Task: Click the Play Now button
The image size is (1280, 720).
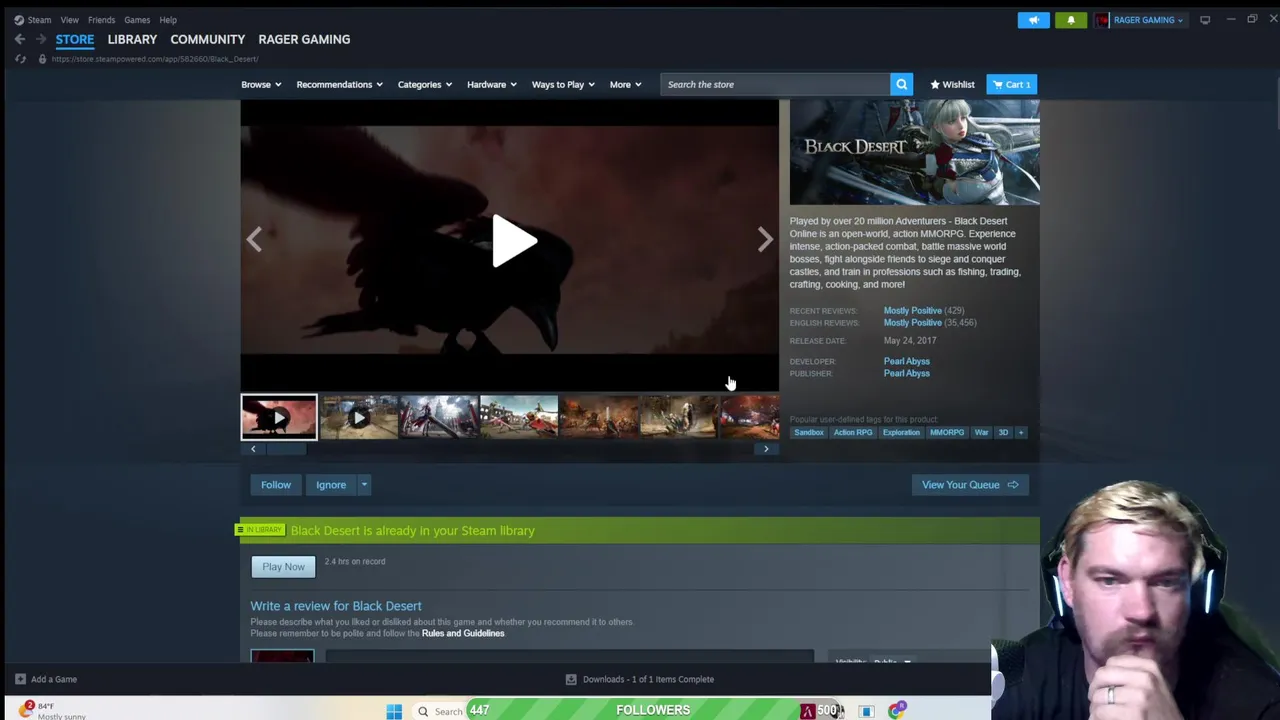Action: pyautogui.click(x=283, y=567)
